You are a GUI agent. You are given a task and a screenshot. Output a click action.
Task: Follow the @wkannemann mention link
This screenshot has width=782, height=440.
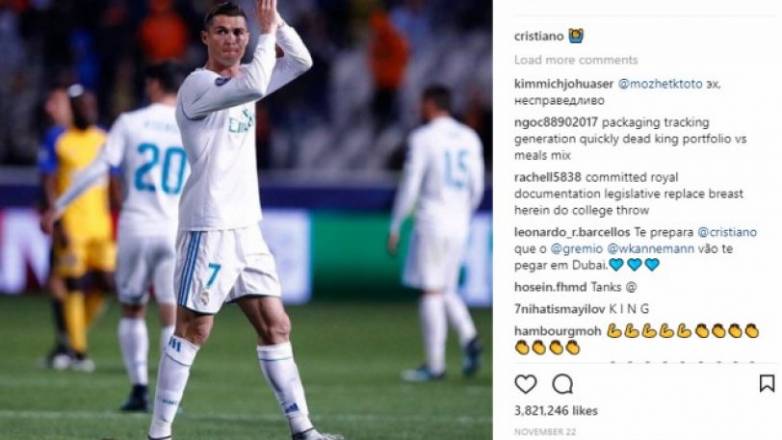coord(650,248)
